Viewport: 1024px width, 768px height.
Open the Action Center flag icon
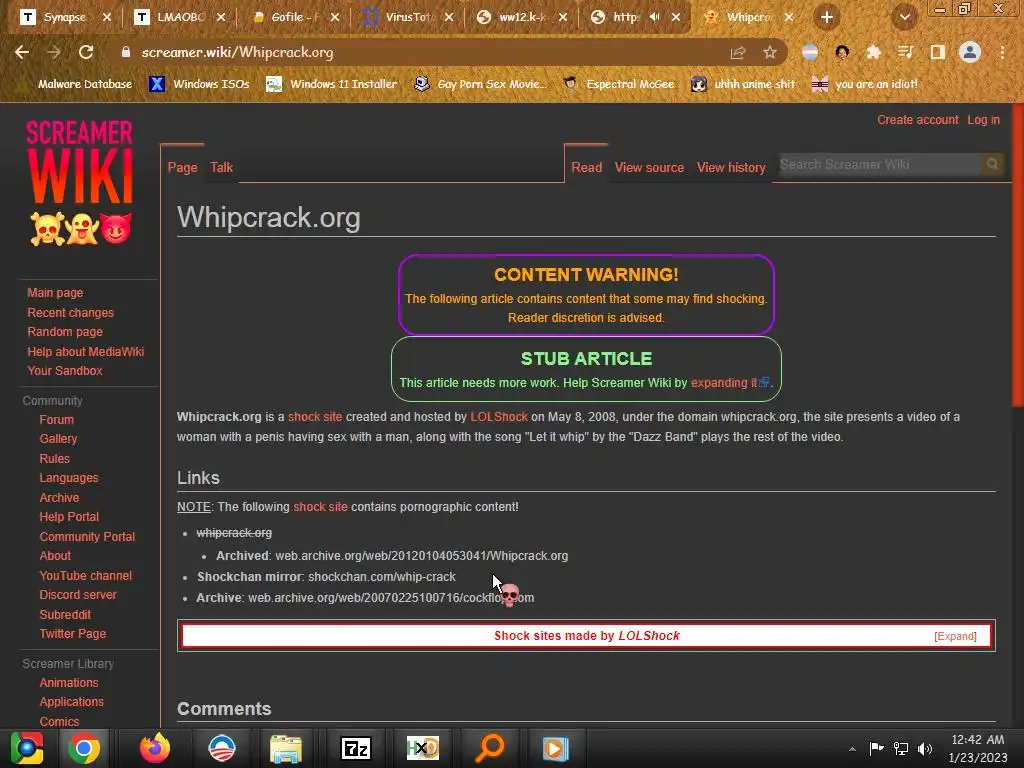click(x=876, y=748)
